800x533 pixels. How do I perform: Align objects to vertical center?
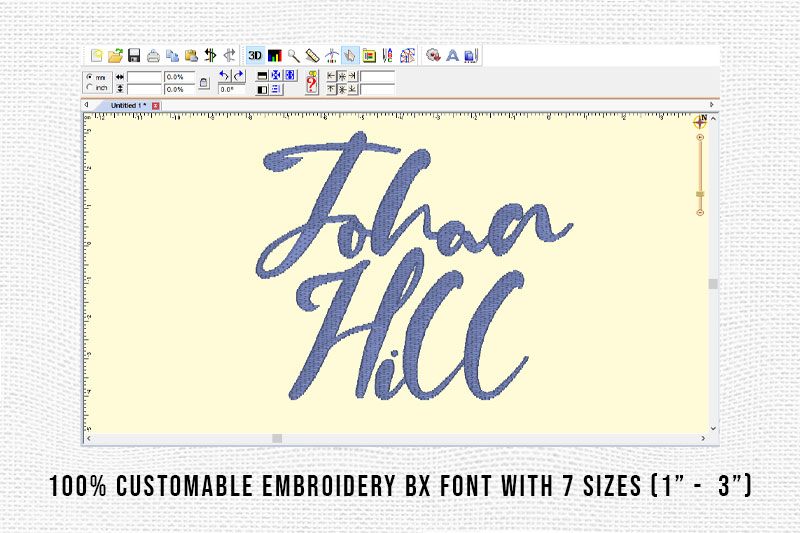342,89
